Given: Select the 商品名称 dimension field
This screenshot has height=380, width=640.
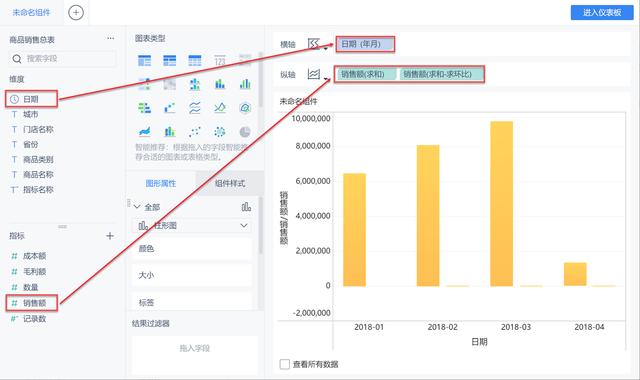Looking at the screenshot, I should [x=38, y=175].
